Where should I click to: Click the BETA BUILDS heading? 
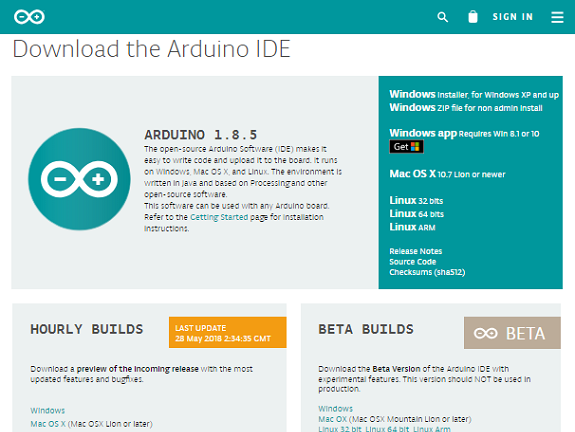tap(366, 329)
